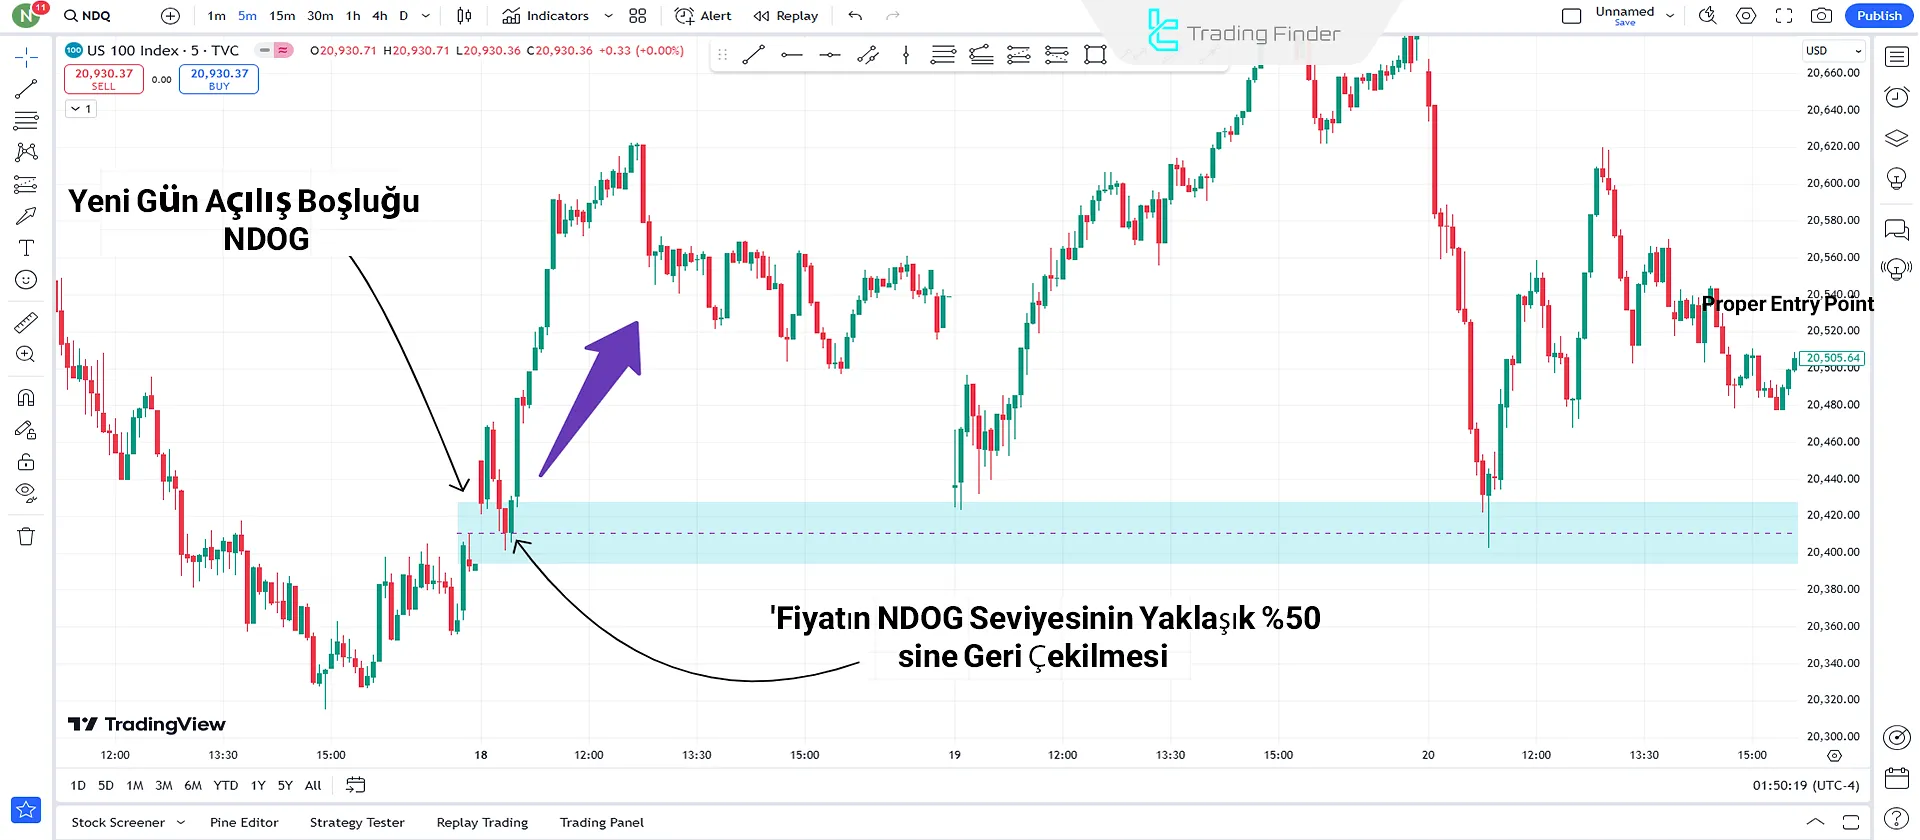Open the Stock Screener tab
Viewport: 1920px width, 840px height.
pyautogui.click(x=118, y=823)
